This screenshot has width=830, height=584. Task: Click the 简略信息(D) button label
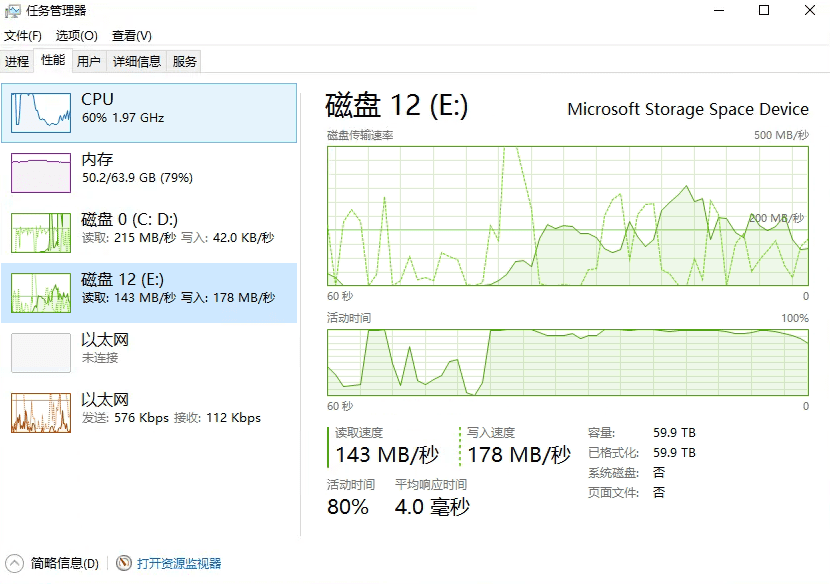tap(65, 564)
